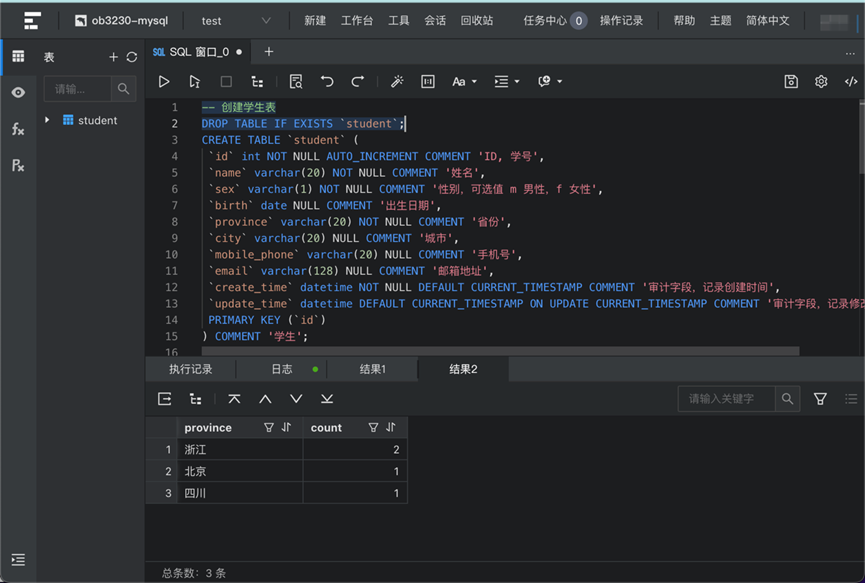Toggle the snippets eye panel in sidebar

click(x=17, y=92)
